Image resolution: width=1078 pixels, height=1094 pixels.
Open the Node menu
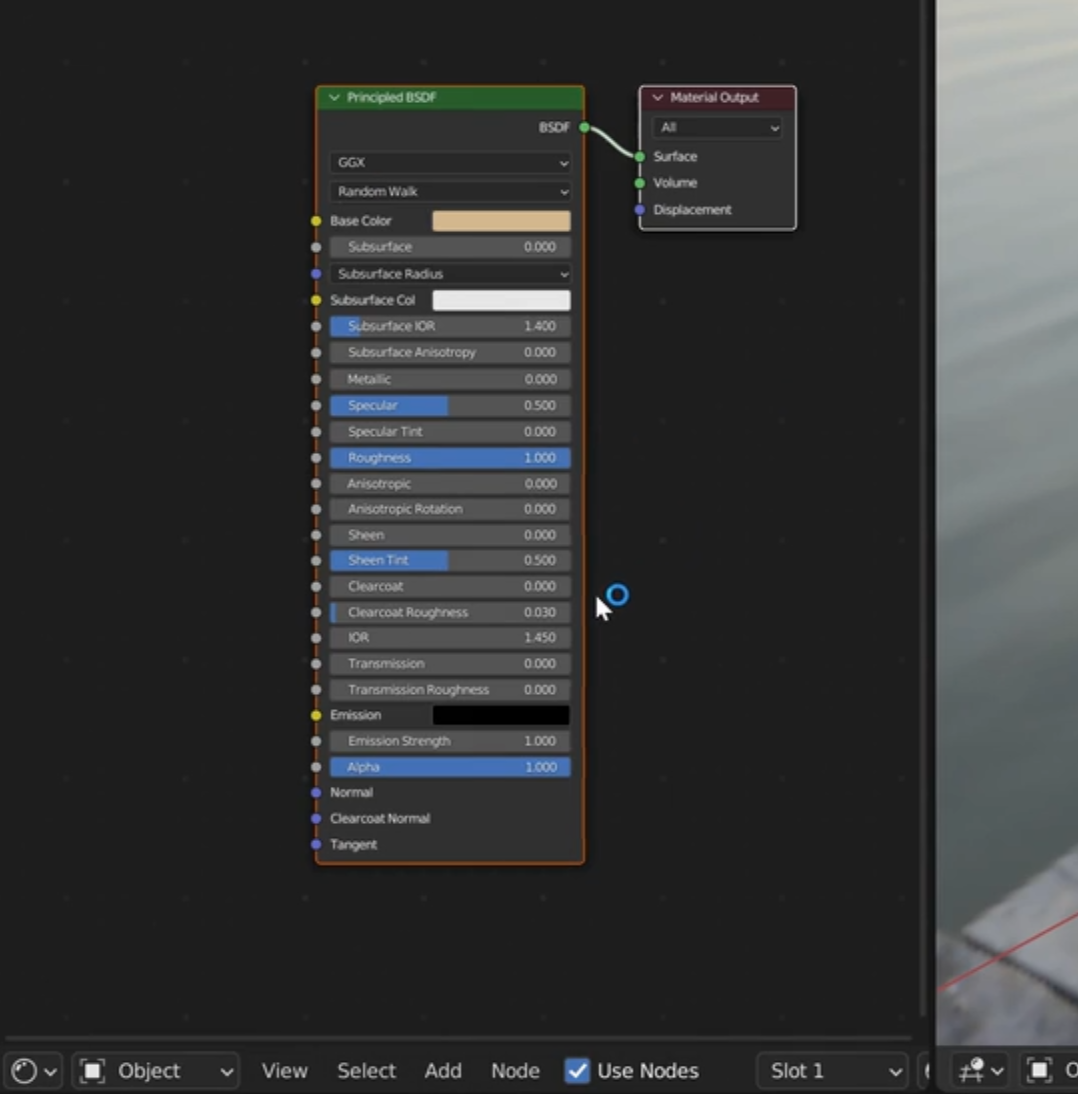point(515,1070)
